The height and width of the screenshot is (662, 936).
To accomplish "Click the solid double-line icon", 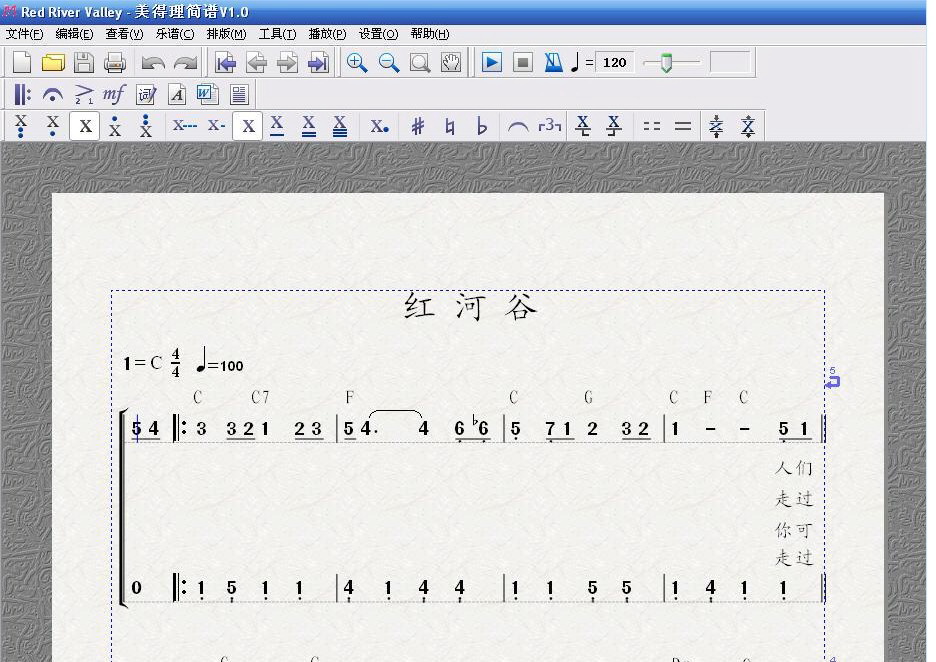I will 682,126.
